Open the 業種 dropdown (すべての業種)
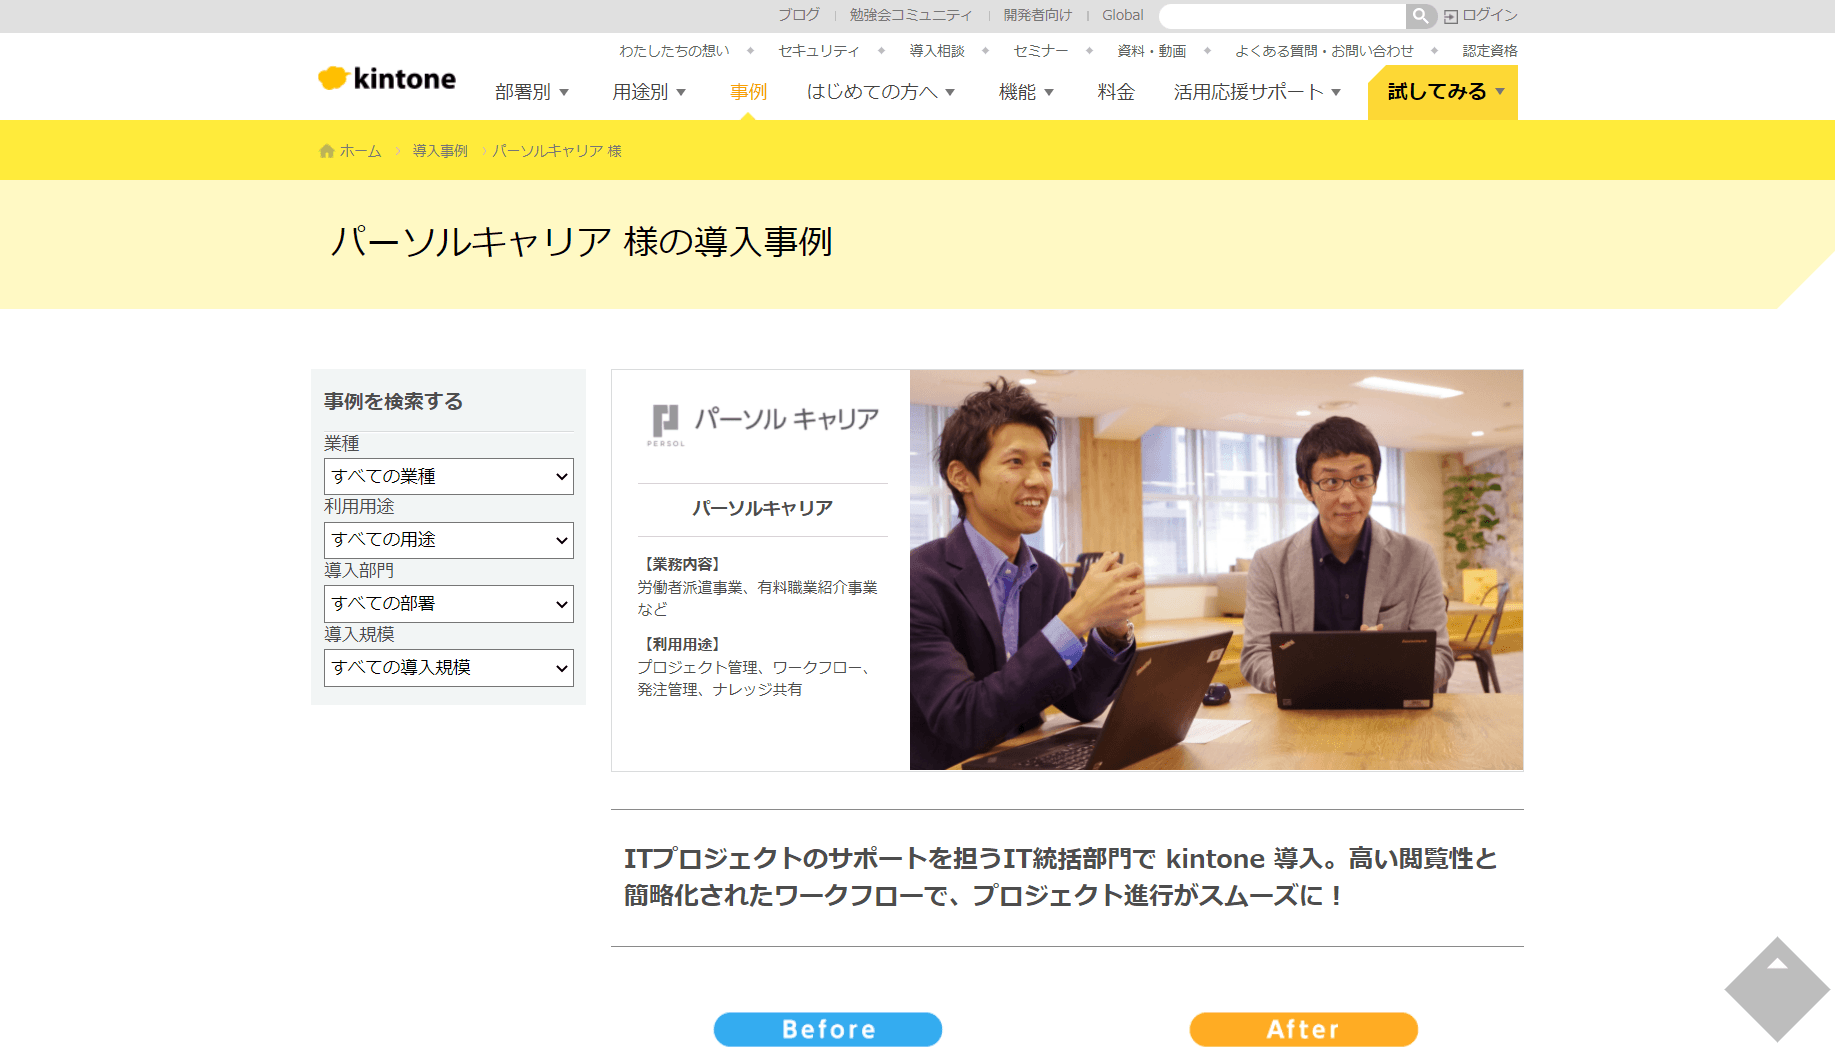Screen dimensions: 1835x1051 [448, 477]
